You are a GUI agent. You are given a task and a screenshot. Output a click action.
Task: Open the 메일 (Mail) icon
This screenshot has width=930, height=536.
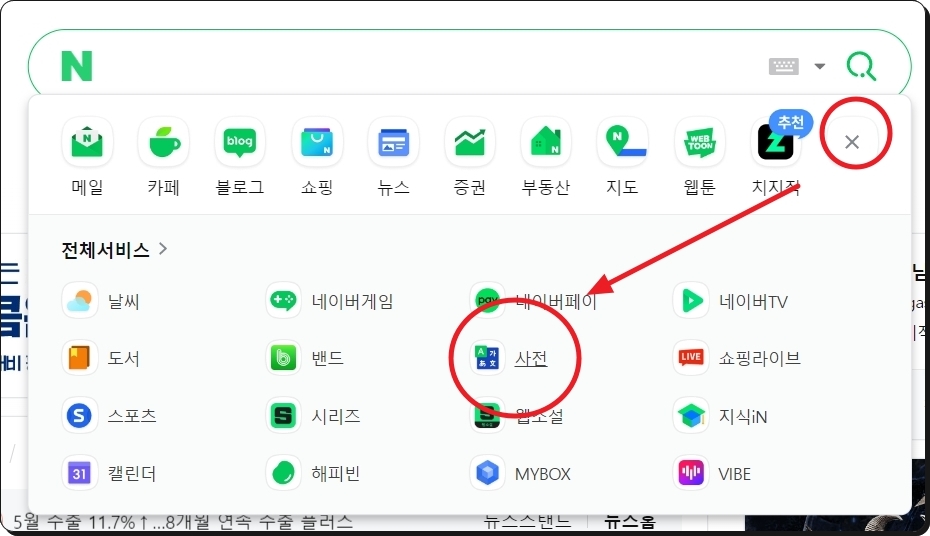[87, 142]
